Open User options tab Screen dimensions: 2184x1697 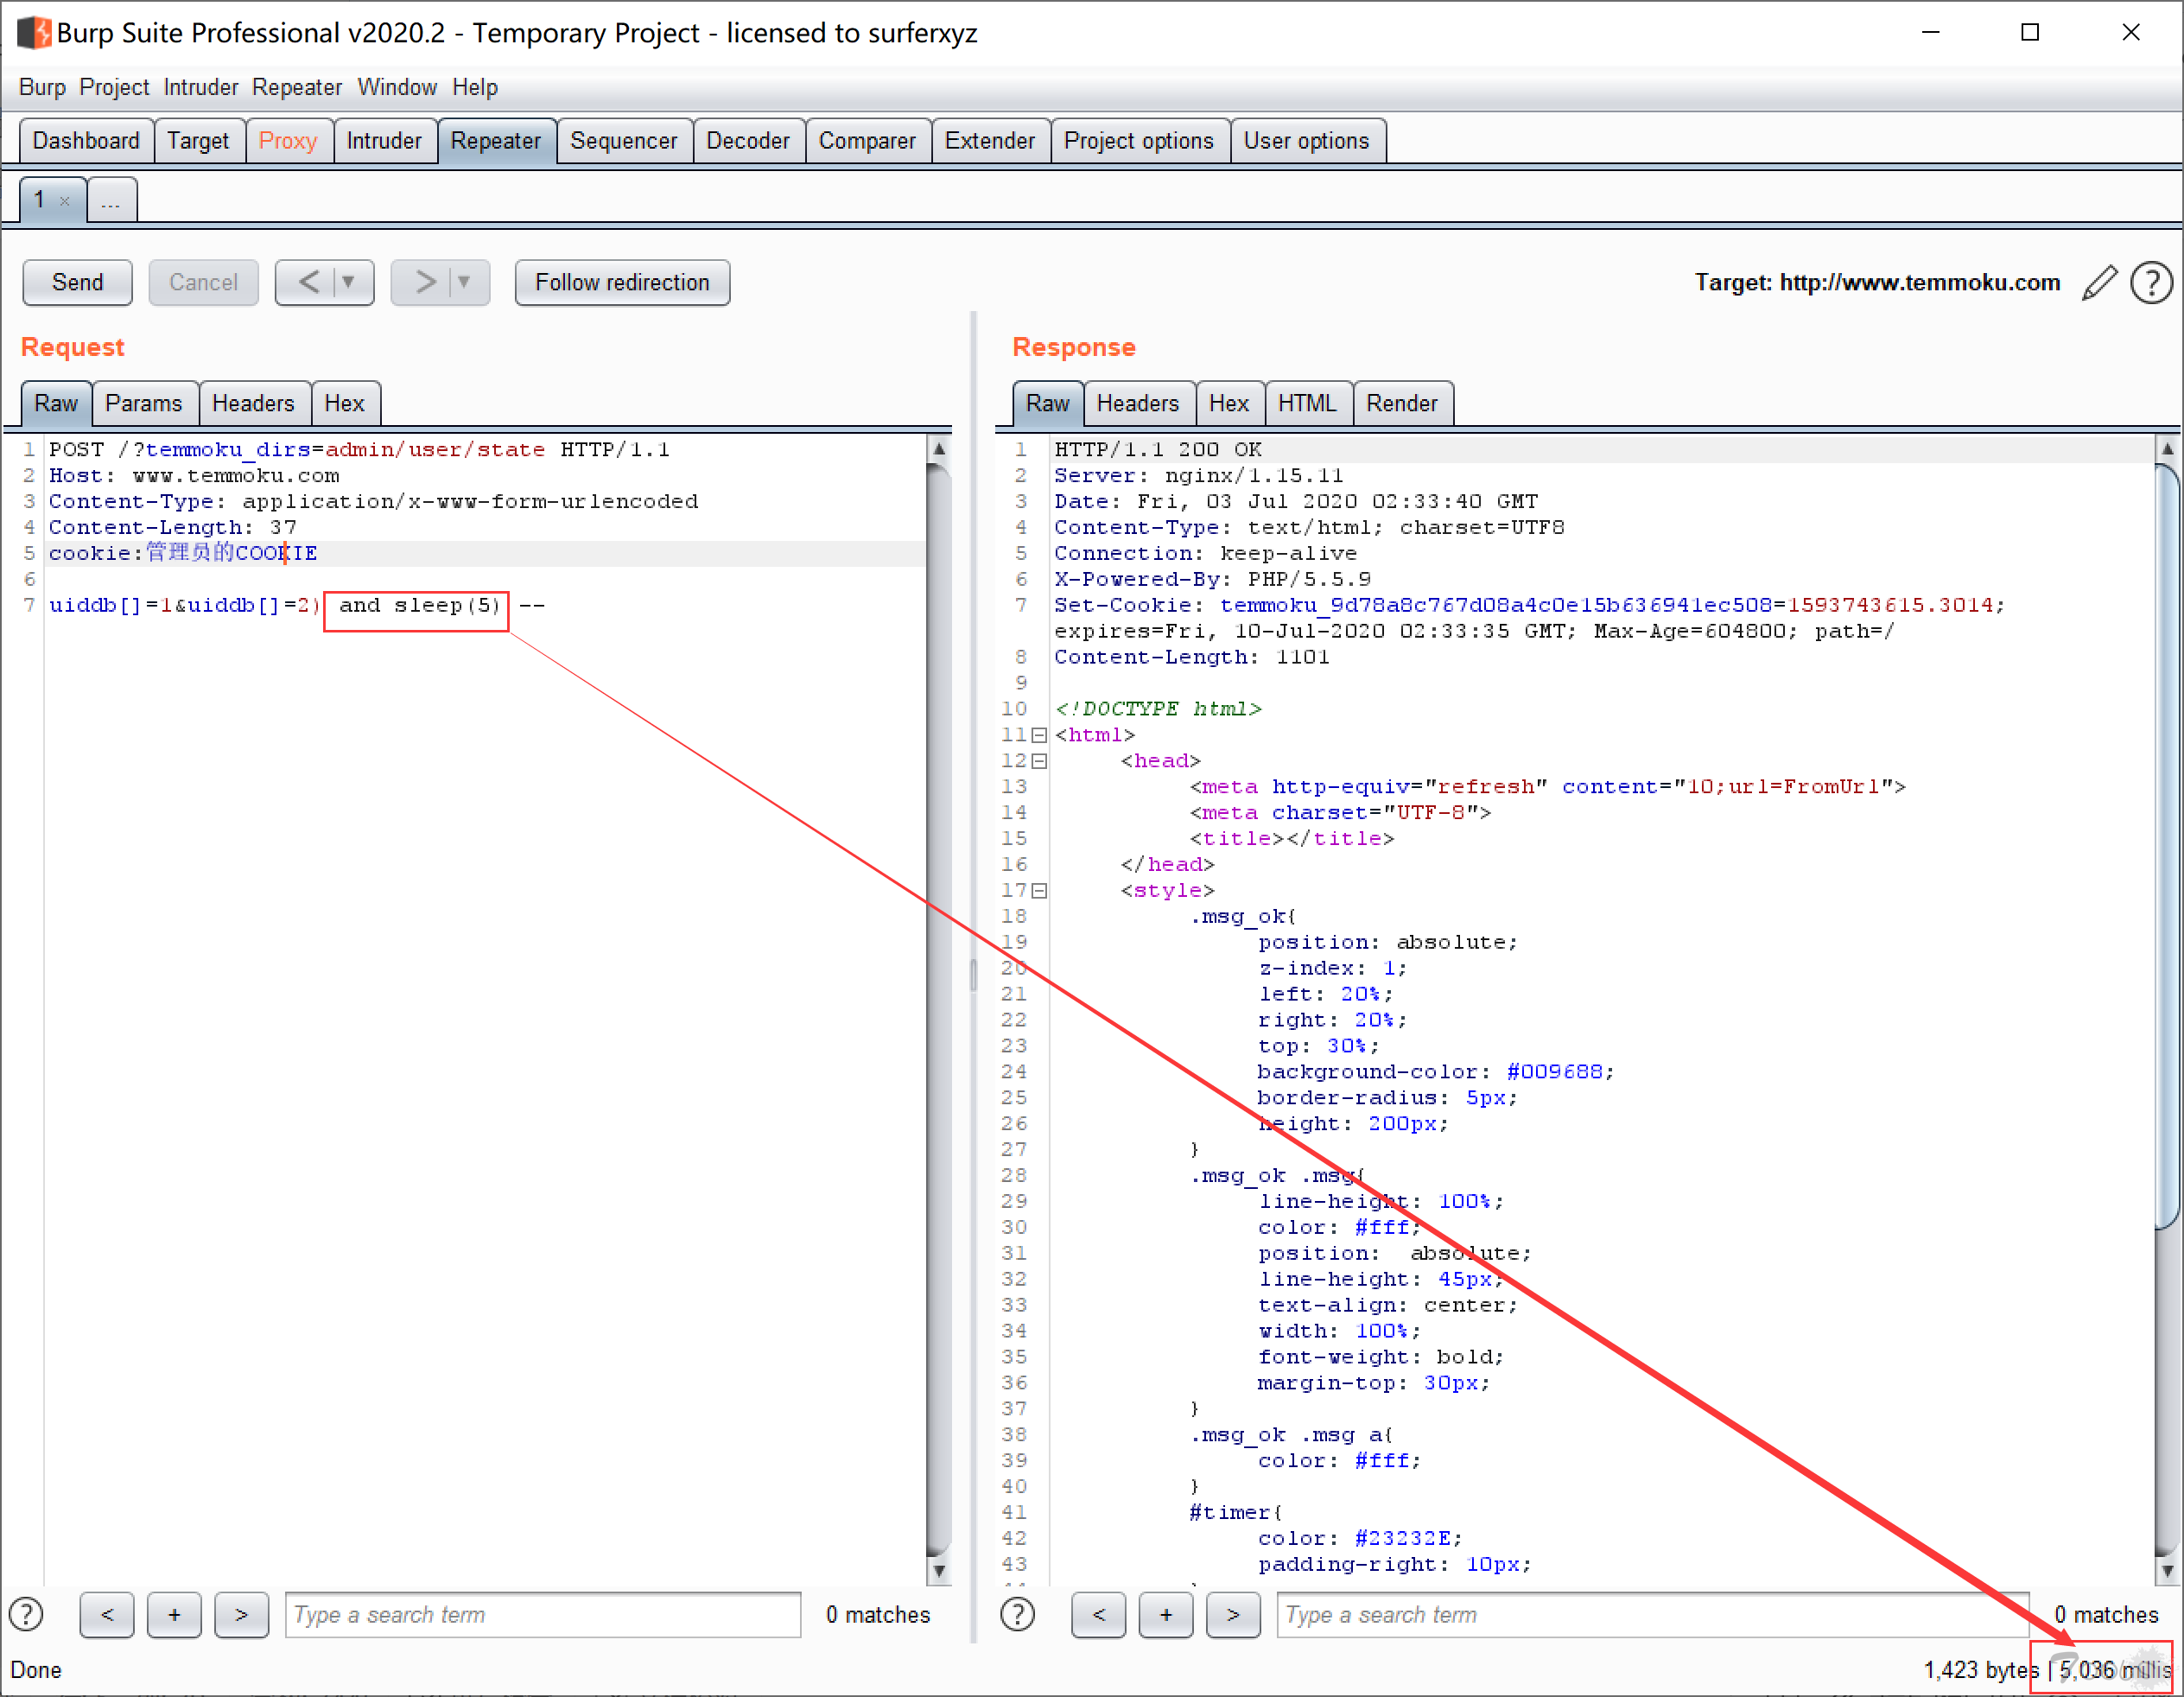click(x=1307, y=141)
